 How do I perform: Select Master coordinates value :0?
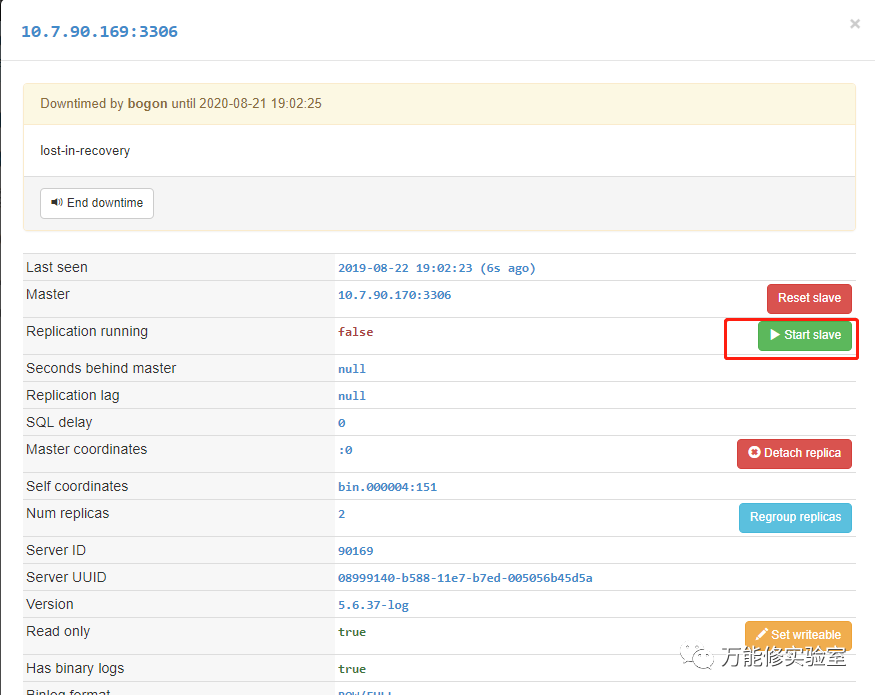coord(345,450)
